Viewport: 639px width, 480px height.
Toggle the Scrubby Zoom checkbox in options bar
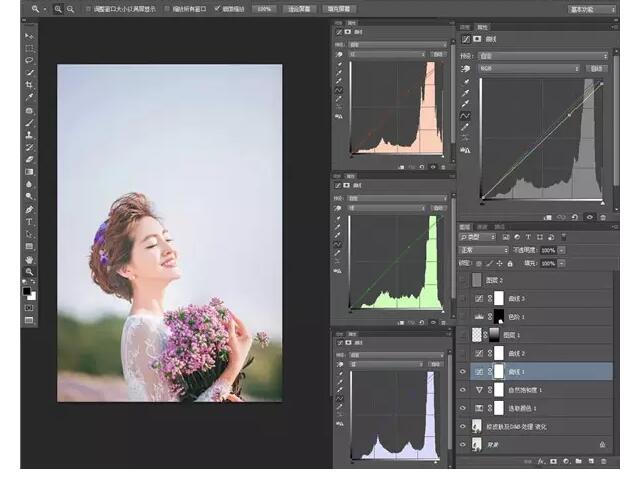coord(218,8)
